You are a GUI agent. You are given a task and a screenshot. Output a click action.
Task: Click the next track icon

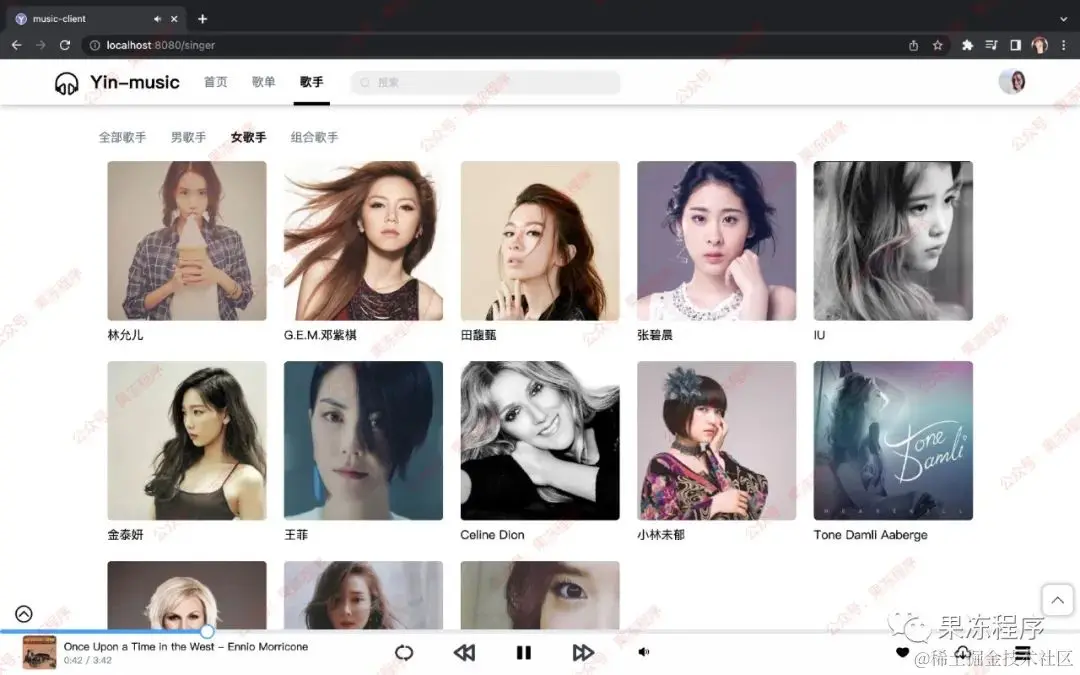[x=584, y=652]
